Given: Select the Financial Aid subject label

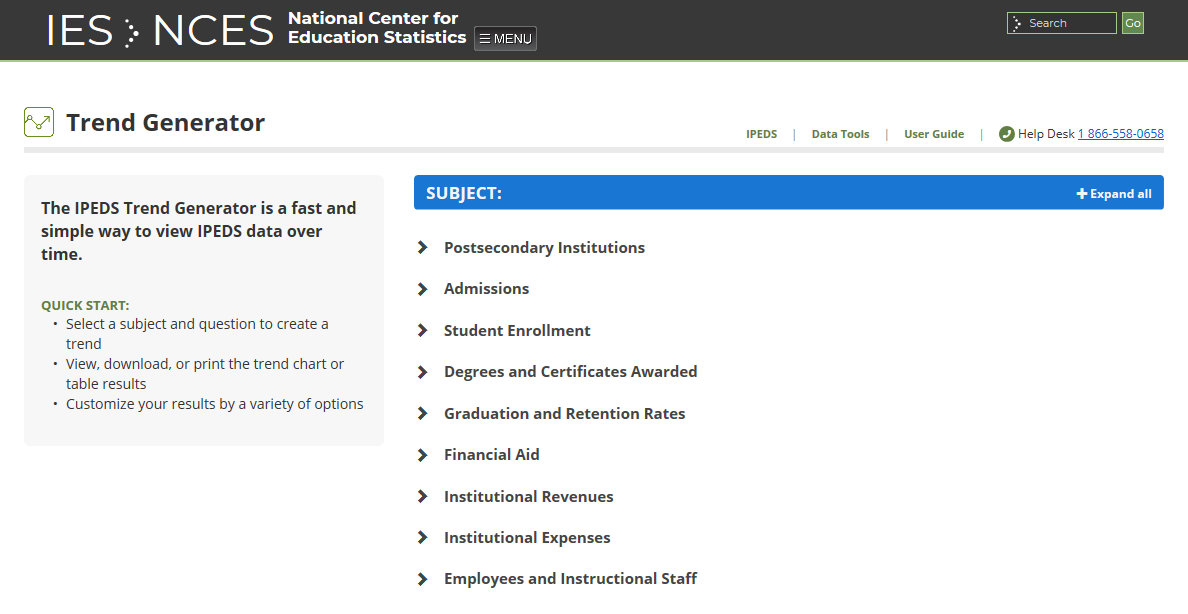Looking at the screenshot, I should [x=492, y=455].
